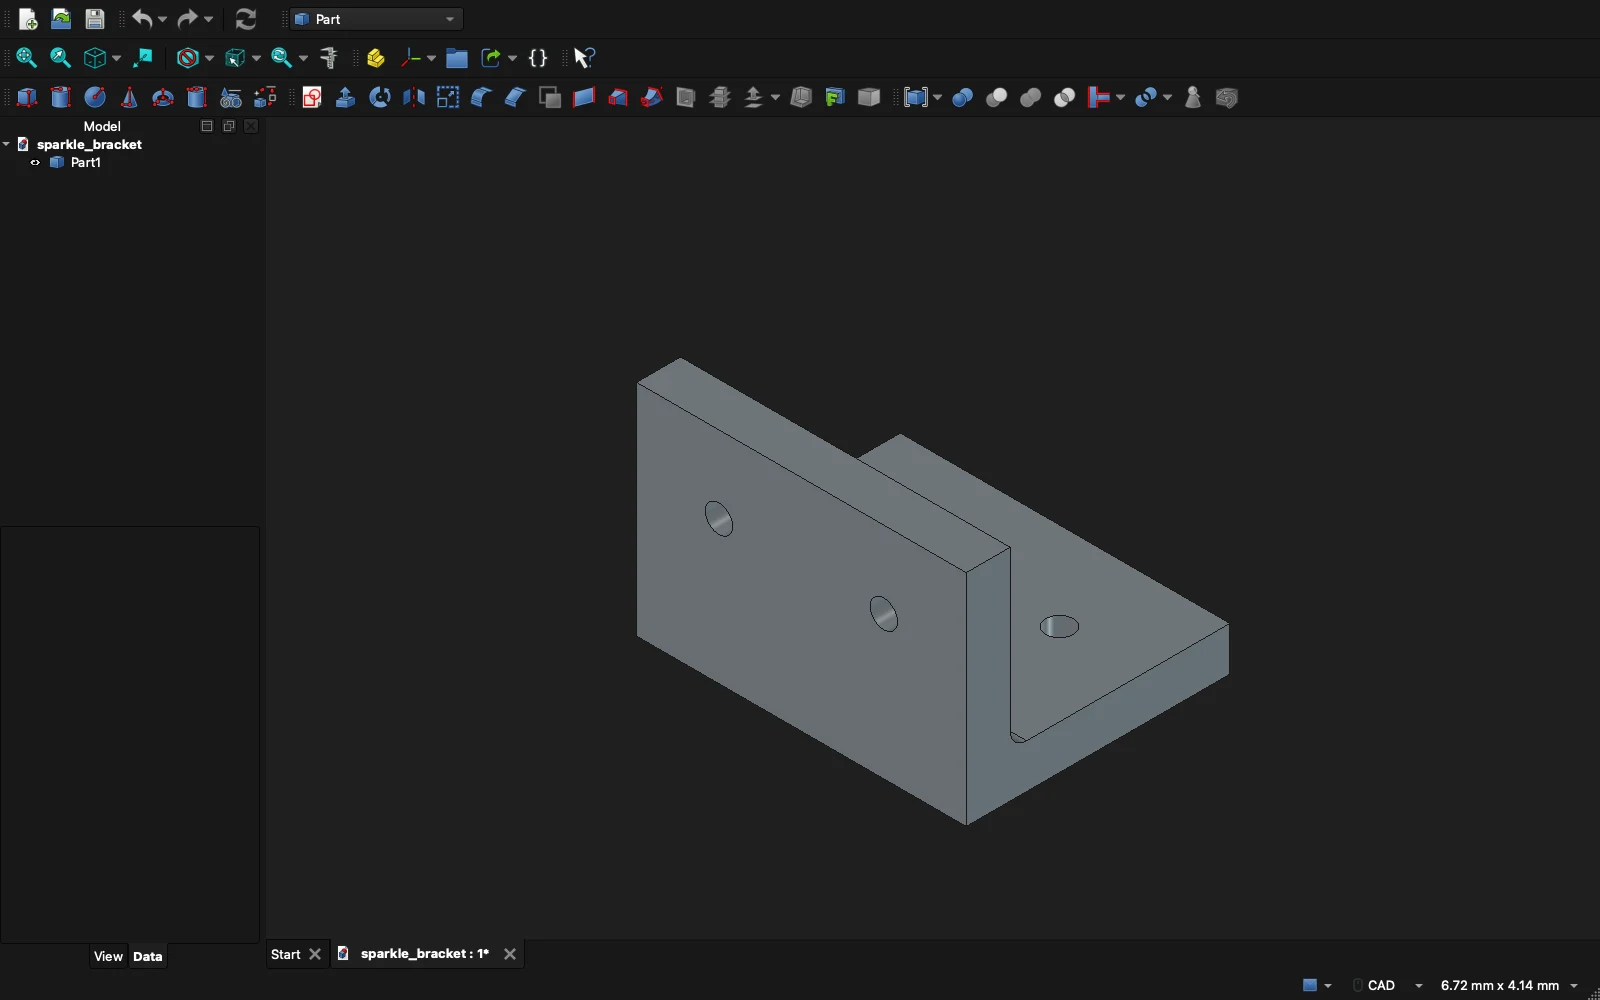This screenshot has width=1600, height=1000.
Task: Switch to the sparkle_bracket document tab
Action: pyautogui.click(x=425, y=954)
